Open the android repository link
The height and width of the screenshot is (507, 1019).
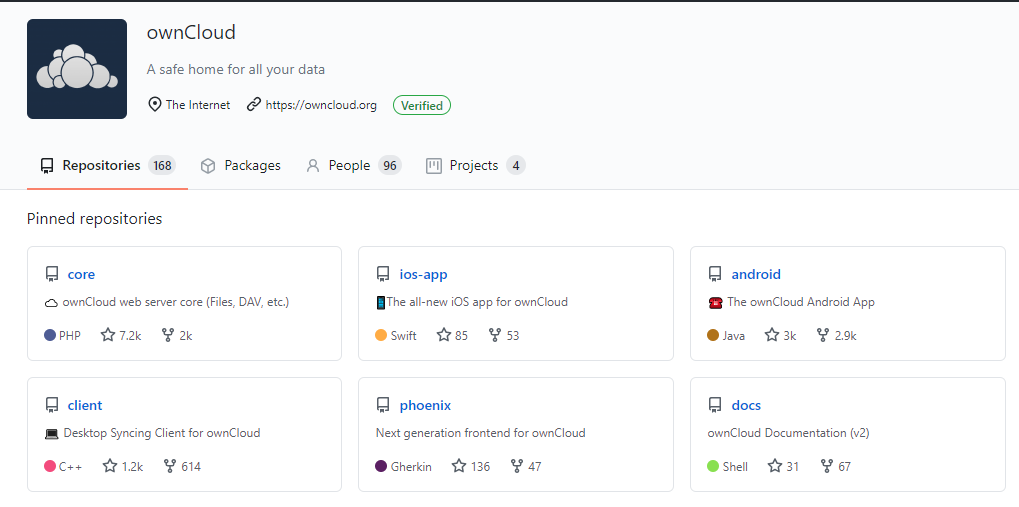pyautogui.click(x=756, y=274)
